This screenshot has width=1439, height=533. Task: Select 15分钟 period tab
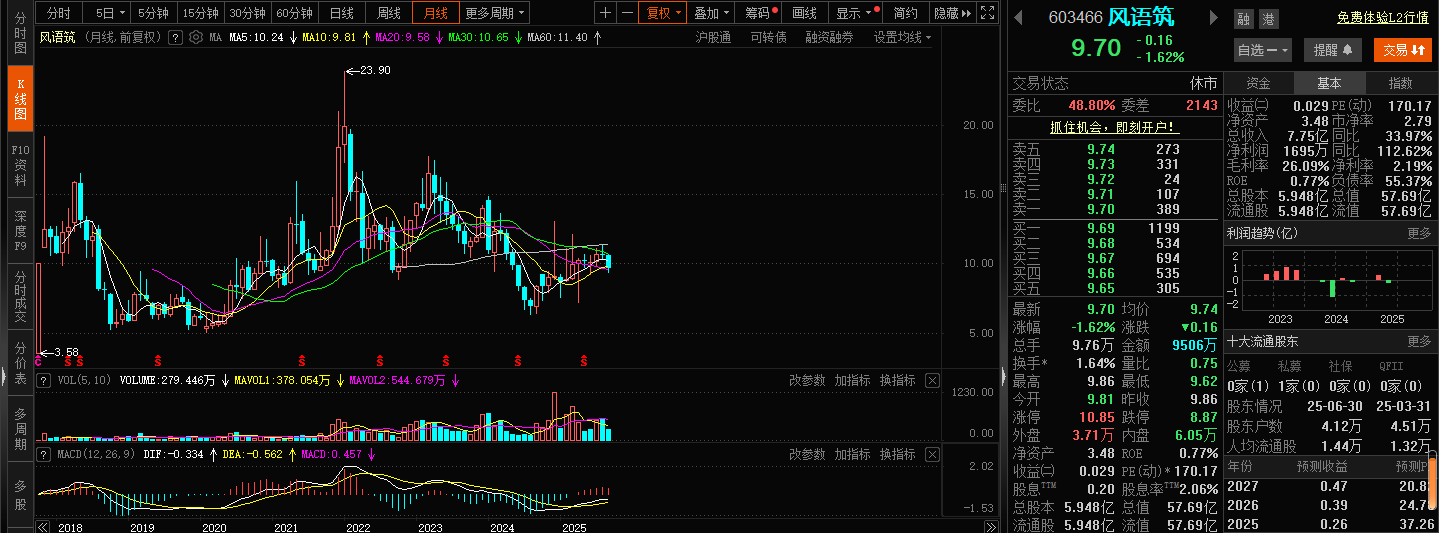pos(200,13)
